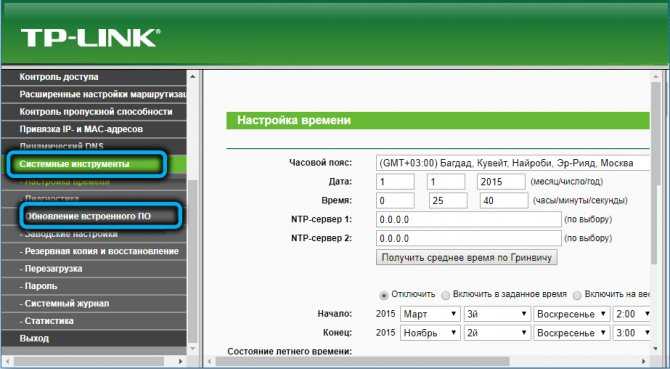
Task: Click sidebar horizontal scroll right arrow
Action: coord(181,362)
